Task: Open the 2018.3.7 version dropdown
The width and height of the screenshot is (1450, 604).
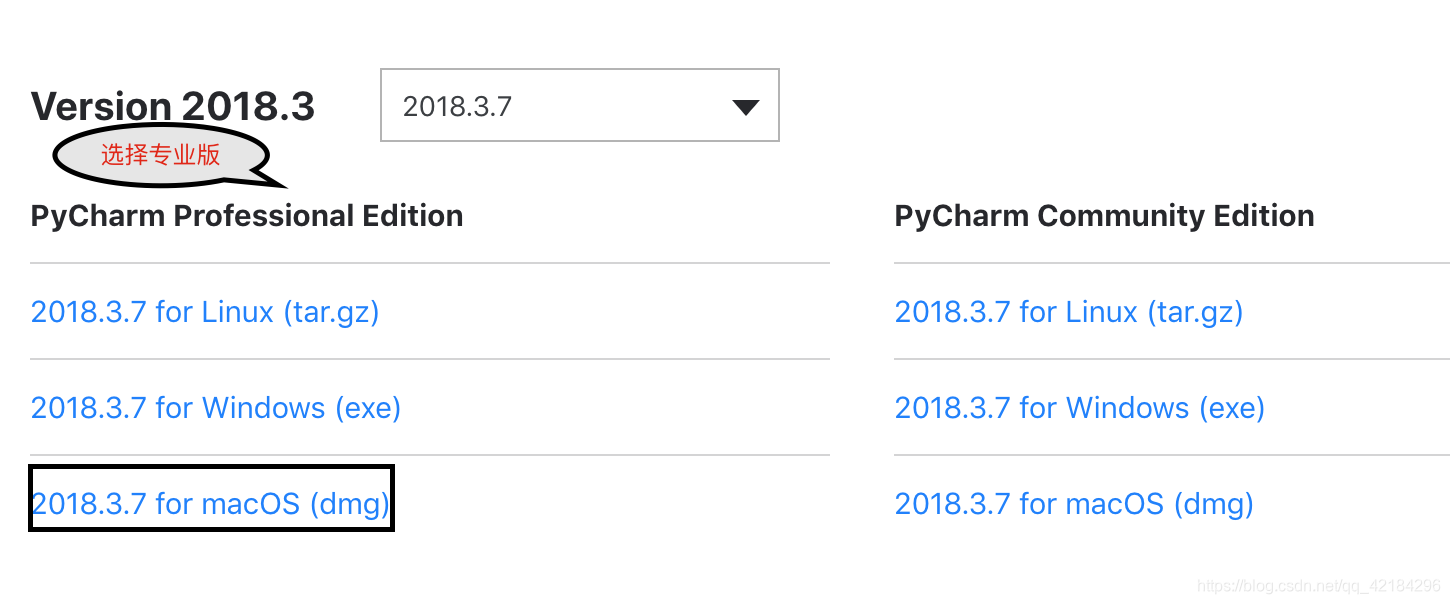Action: [579, 105]
